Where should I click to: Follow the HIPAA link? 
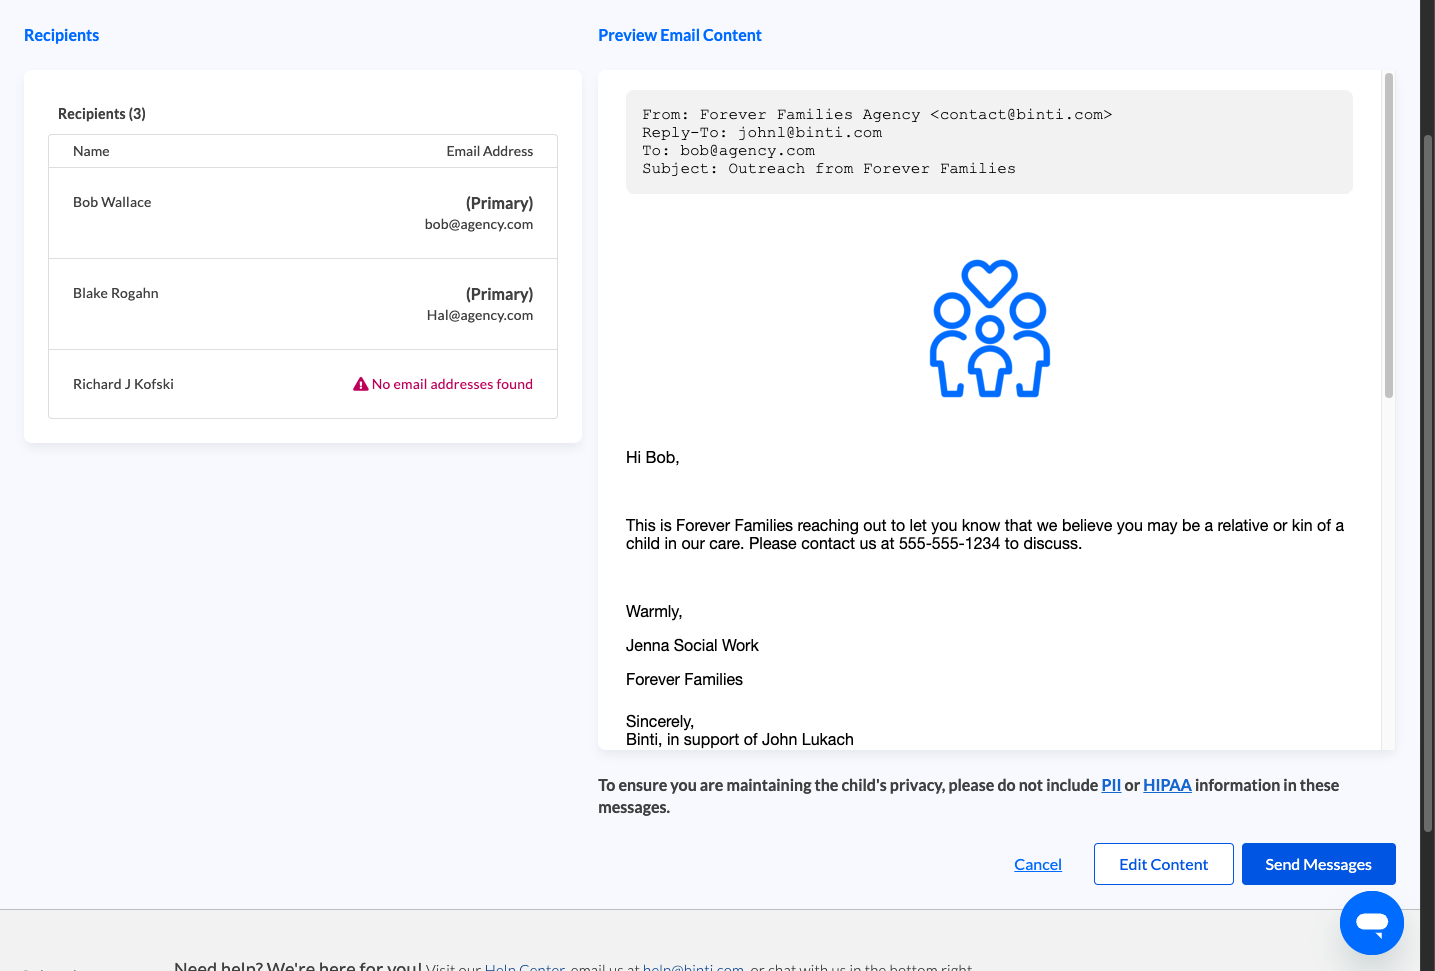(1167, 785)
